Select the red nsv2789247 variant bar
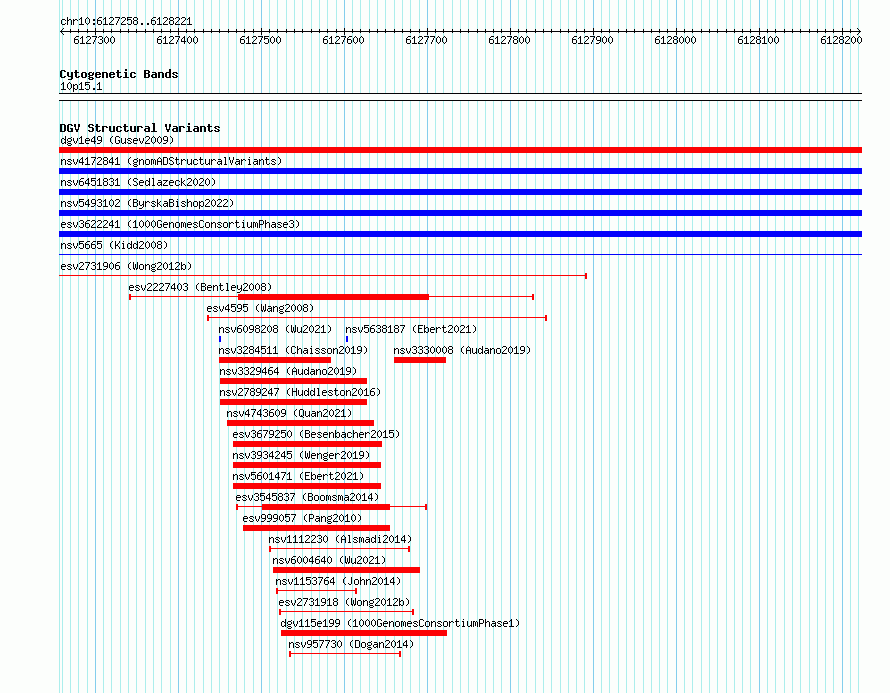Screen dimensions: 890x693 (x=293, y=402)
